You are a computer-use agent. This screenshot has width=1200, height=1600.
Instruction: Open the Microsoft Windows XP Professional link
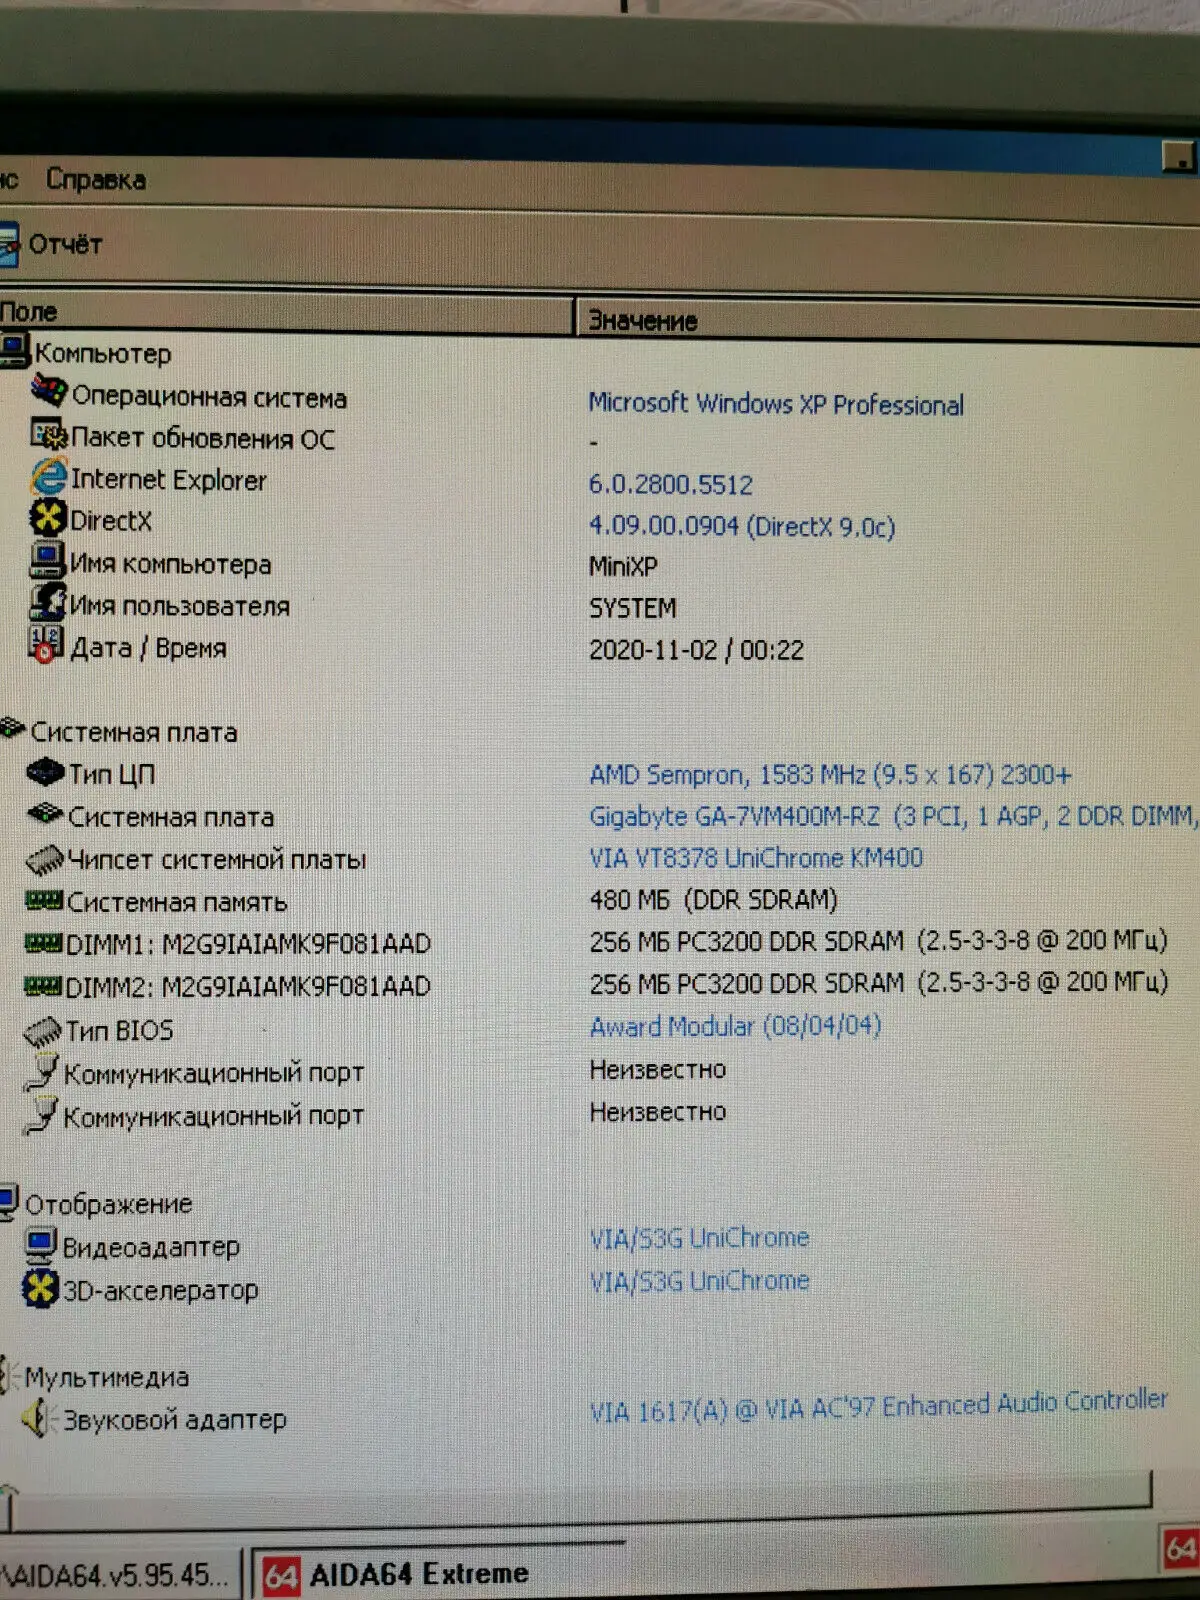coord(776,404)
